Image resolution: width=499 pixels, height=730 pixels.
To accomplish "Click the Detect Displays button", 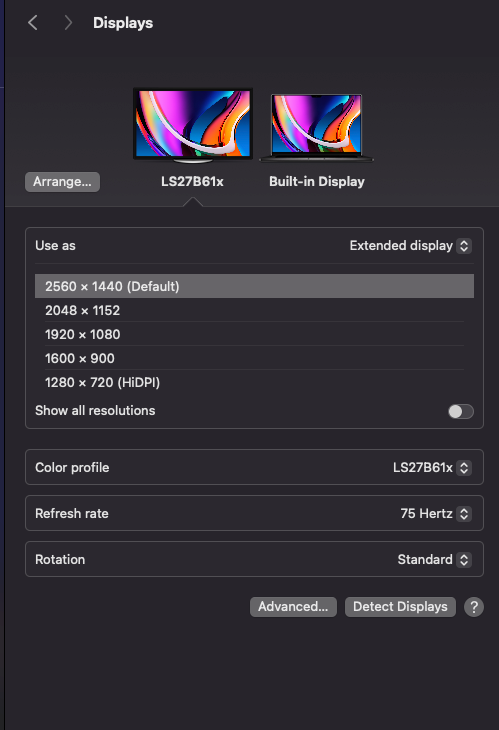I will point(400,607).
